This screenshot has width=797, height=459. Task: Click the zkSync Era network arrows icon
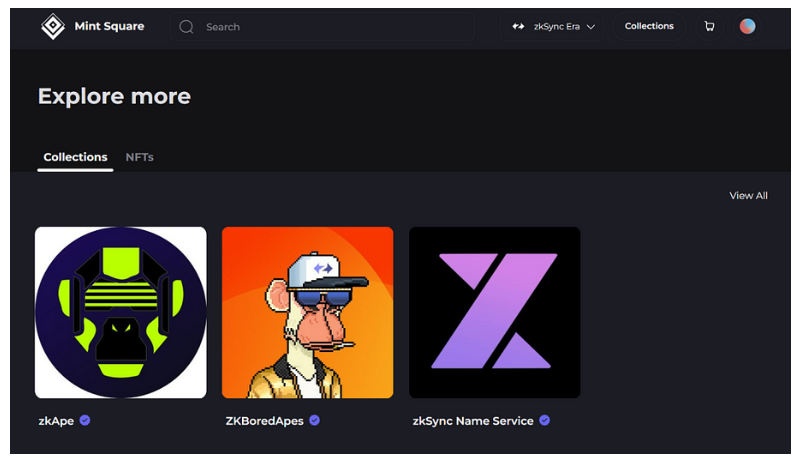click(x=518, y=26)
